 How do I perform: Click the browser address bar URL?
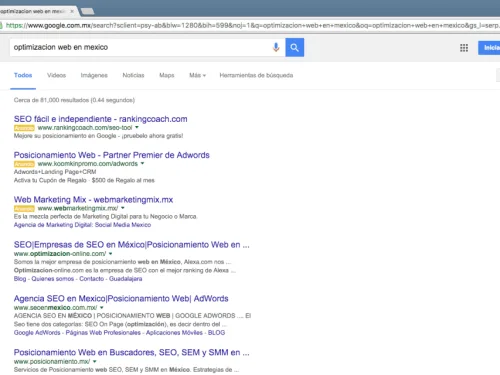click(252, 25)
